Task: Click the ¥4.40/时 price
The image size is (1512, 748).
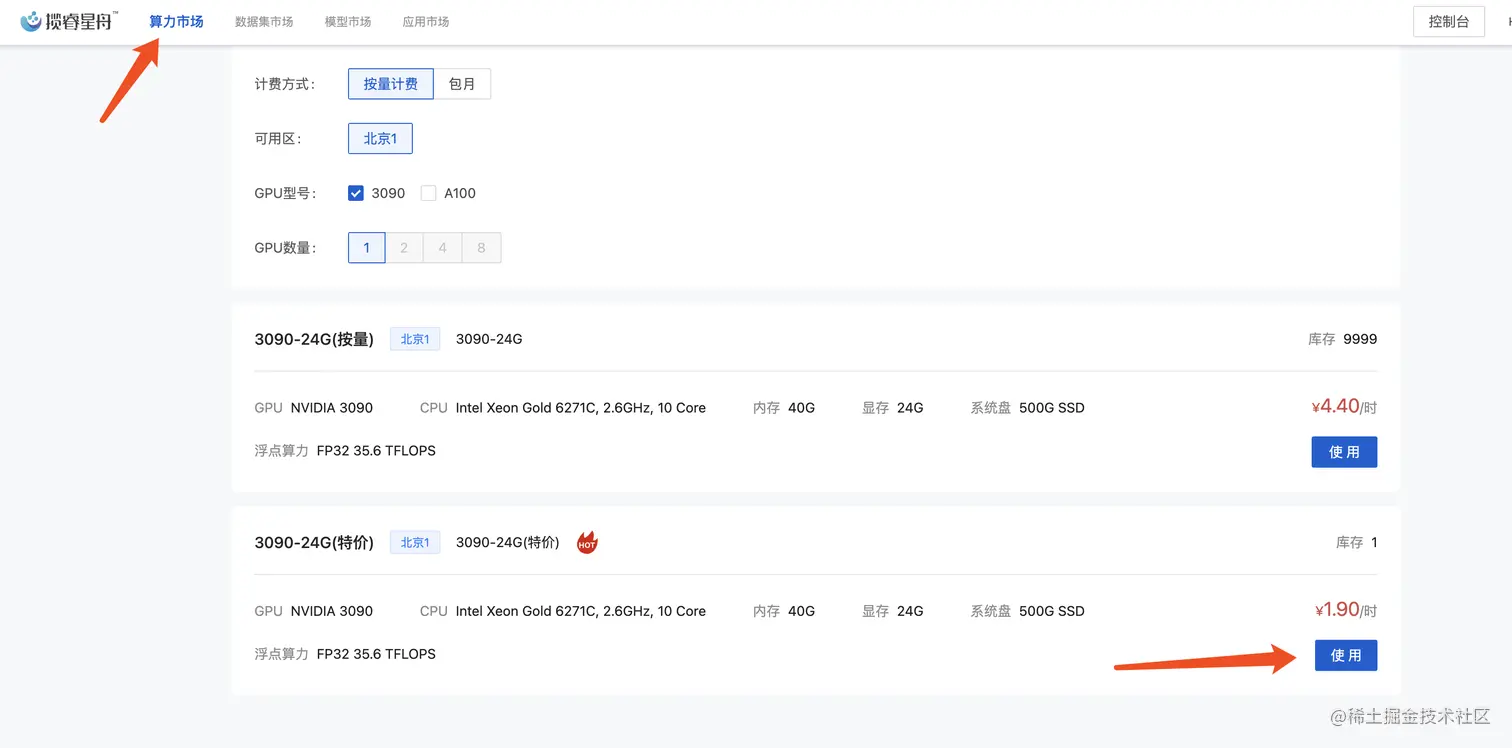Action: 1344,406
